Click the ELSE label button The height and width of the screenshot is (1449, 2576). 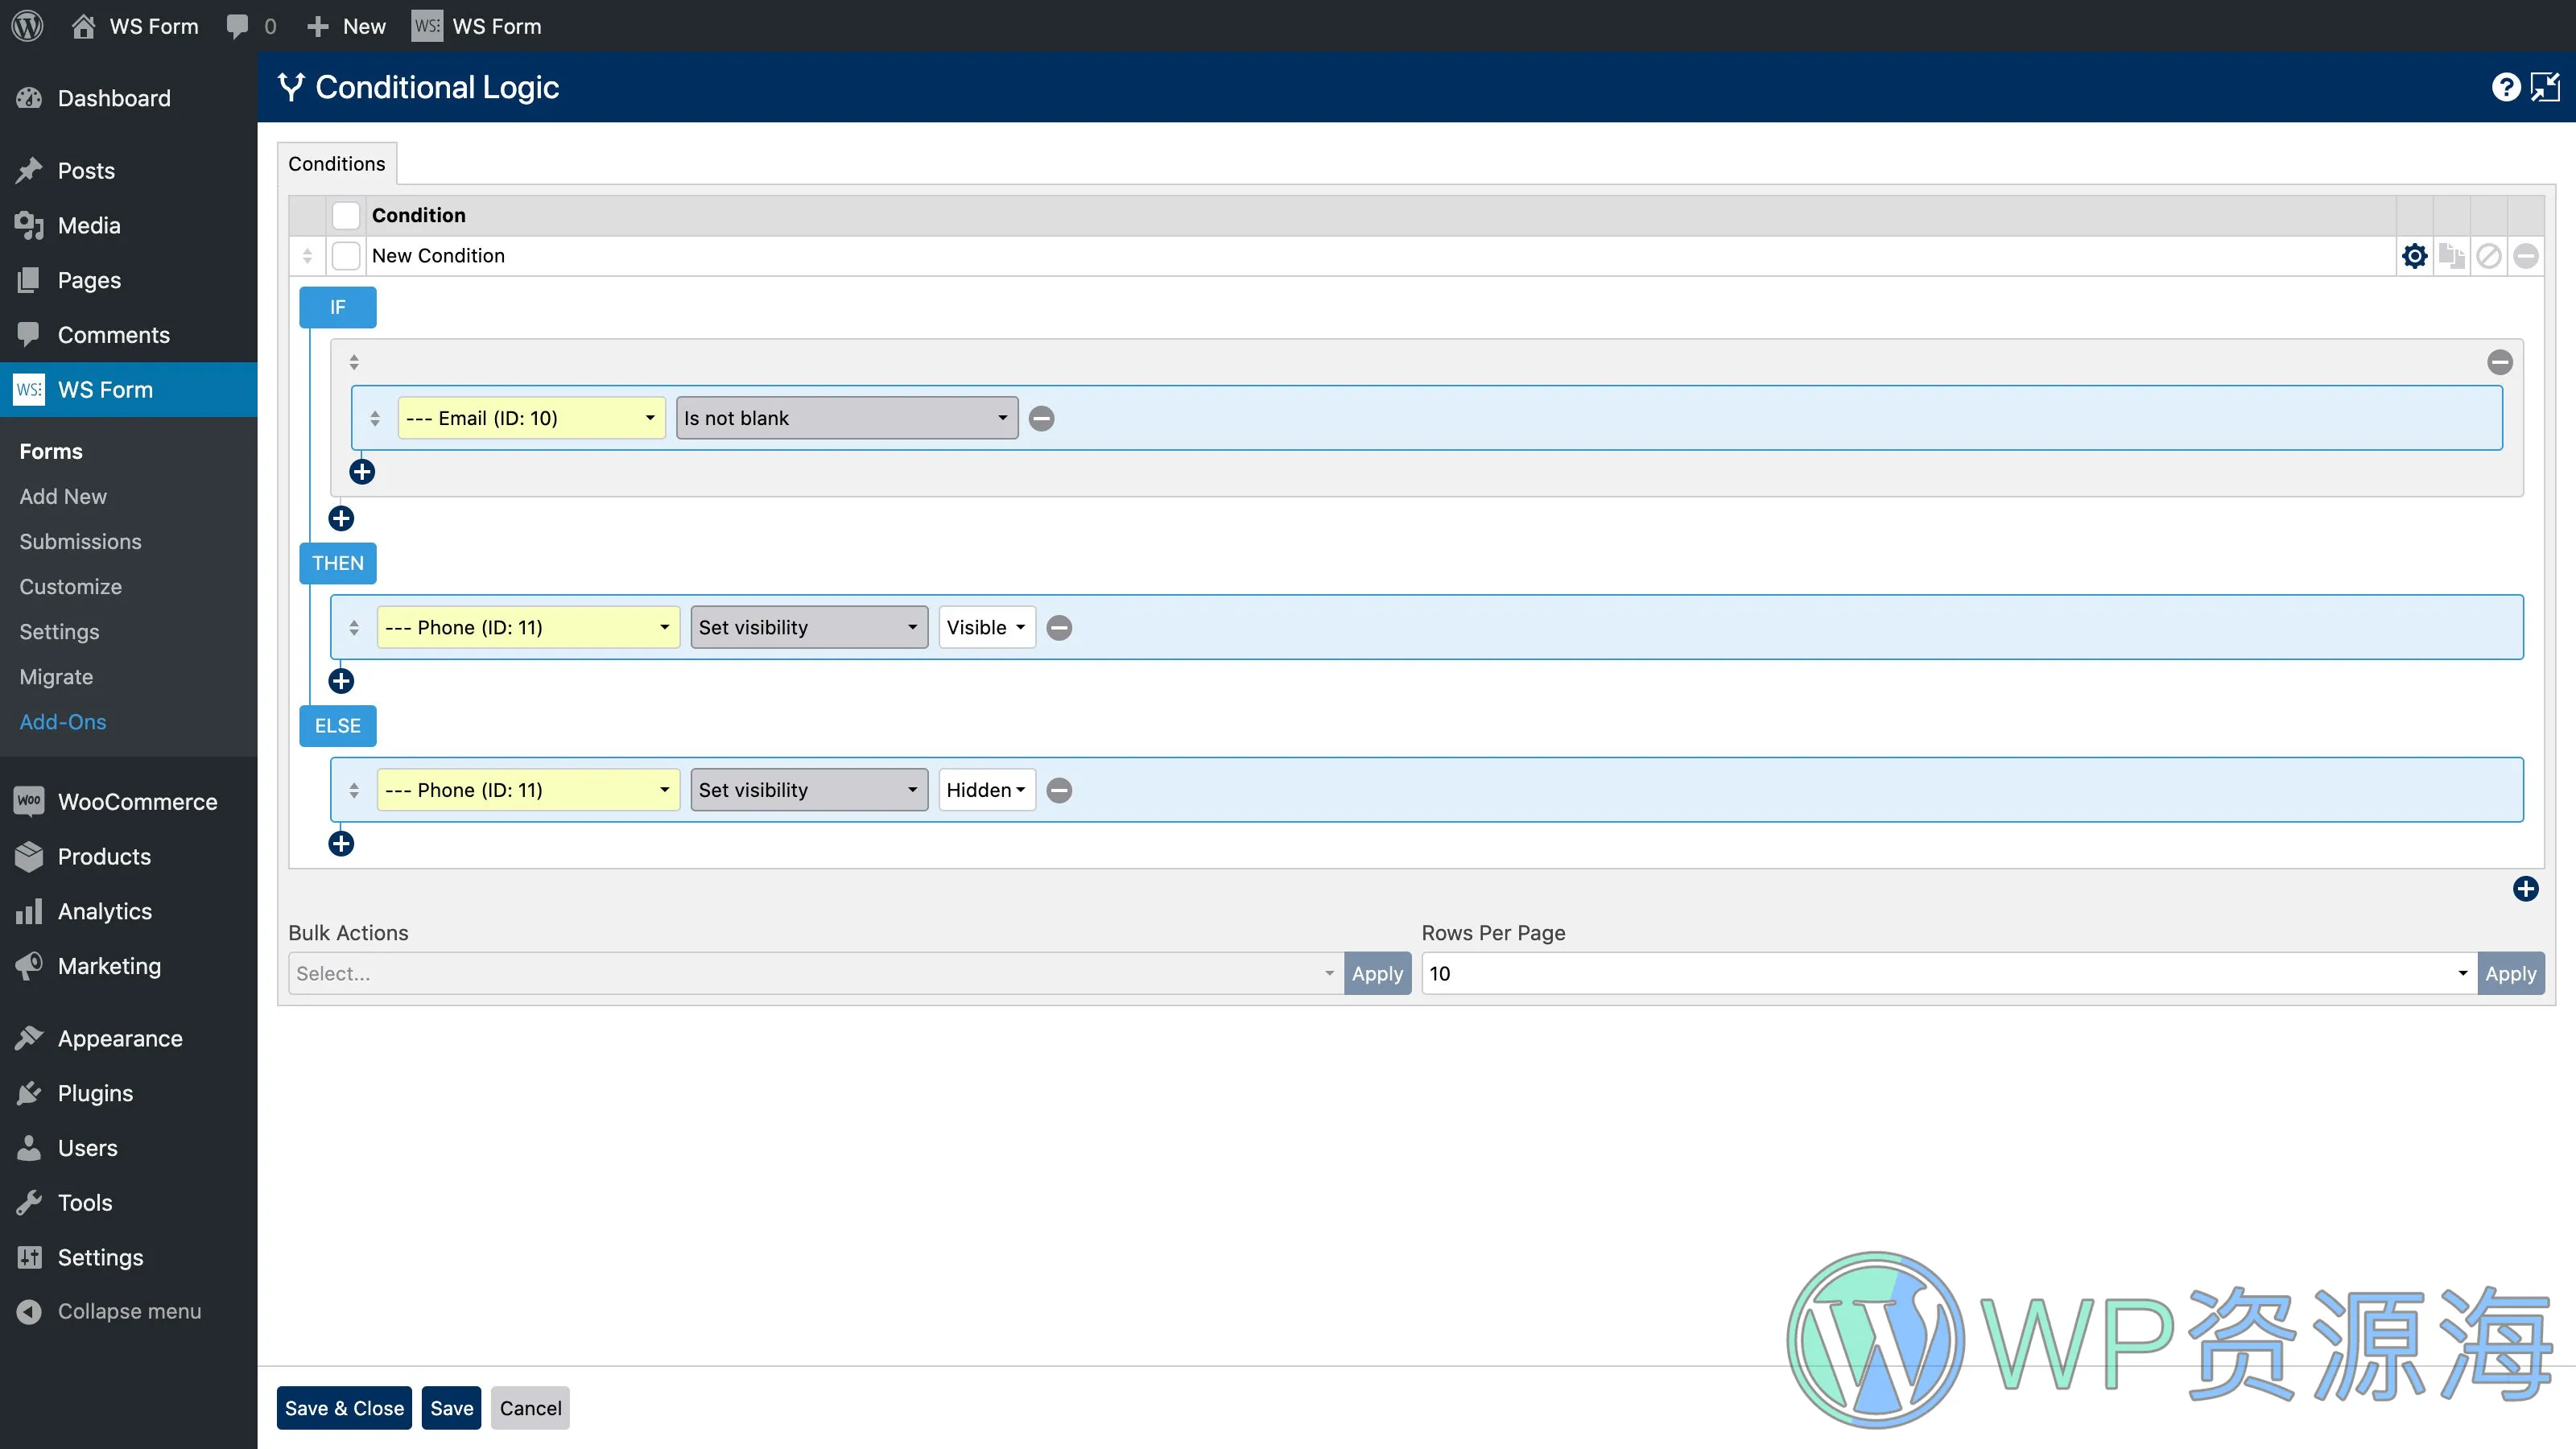point(338,726)
